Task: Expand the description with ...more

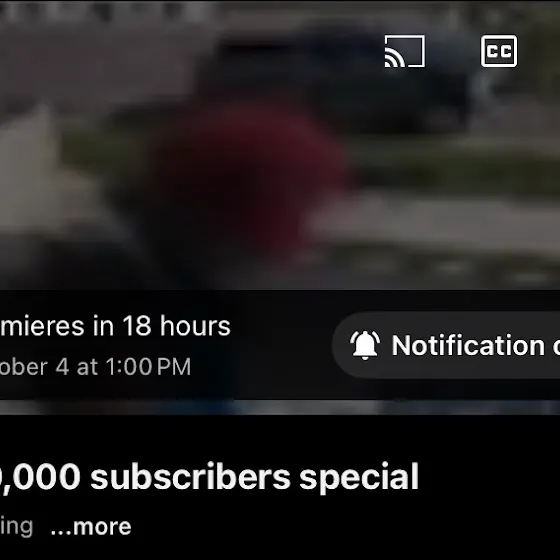Action: point(91,527)
